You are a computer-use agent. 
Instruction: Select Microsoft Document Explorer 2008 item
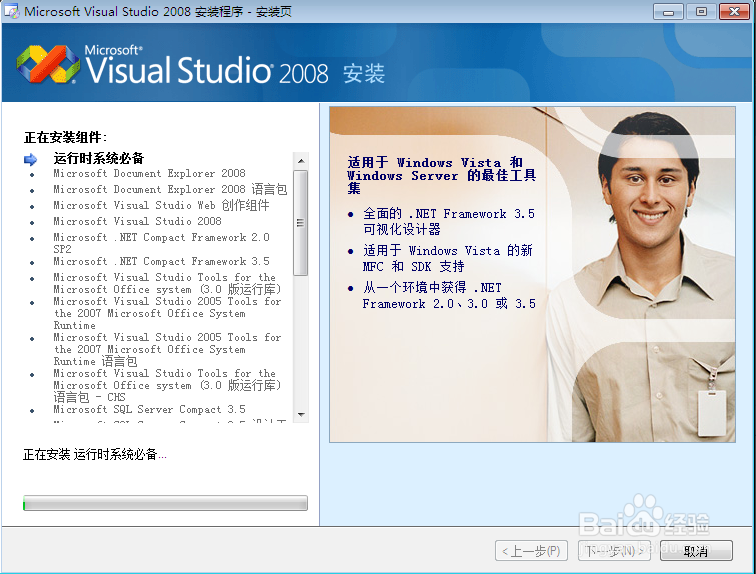pos(149,173)
